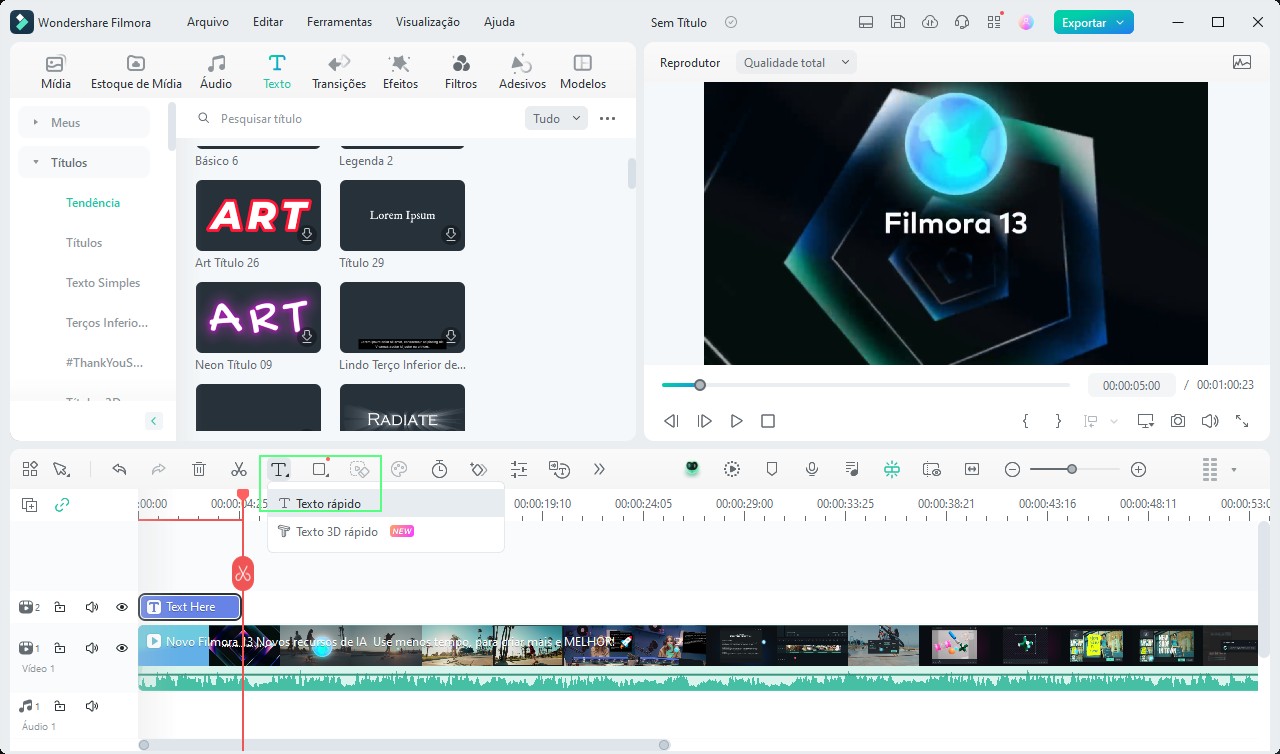The width and height of the screenshot is (1280, 754).
Task: Click the render preview icon in timeline toolbar
Action: click(732, 469)
